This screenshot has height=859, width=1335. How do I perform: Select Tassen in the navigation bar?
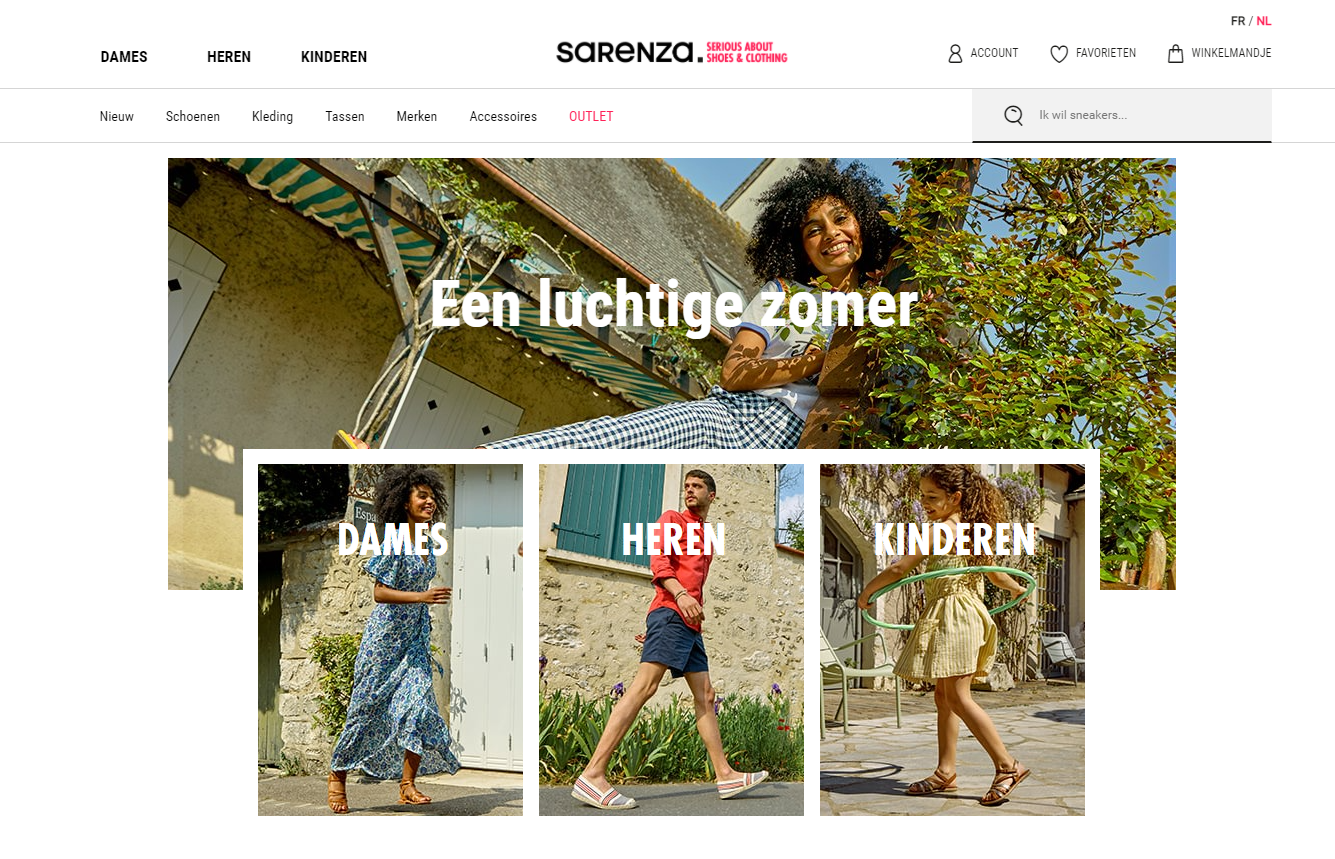click(x=345, y=116)
